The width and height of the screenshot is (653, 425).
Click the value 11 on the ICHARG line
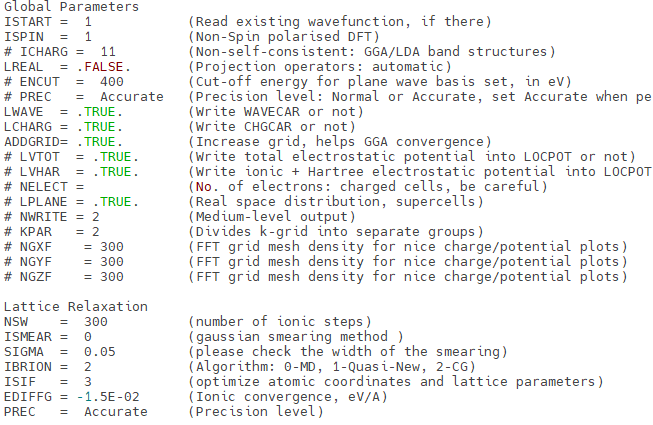point(108,50)
